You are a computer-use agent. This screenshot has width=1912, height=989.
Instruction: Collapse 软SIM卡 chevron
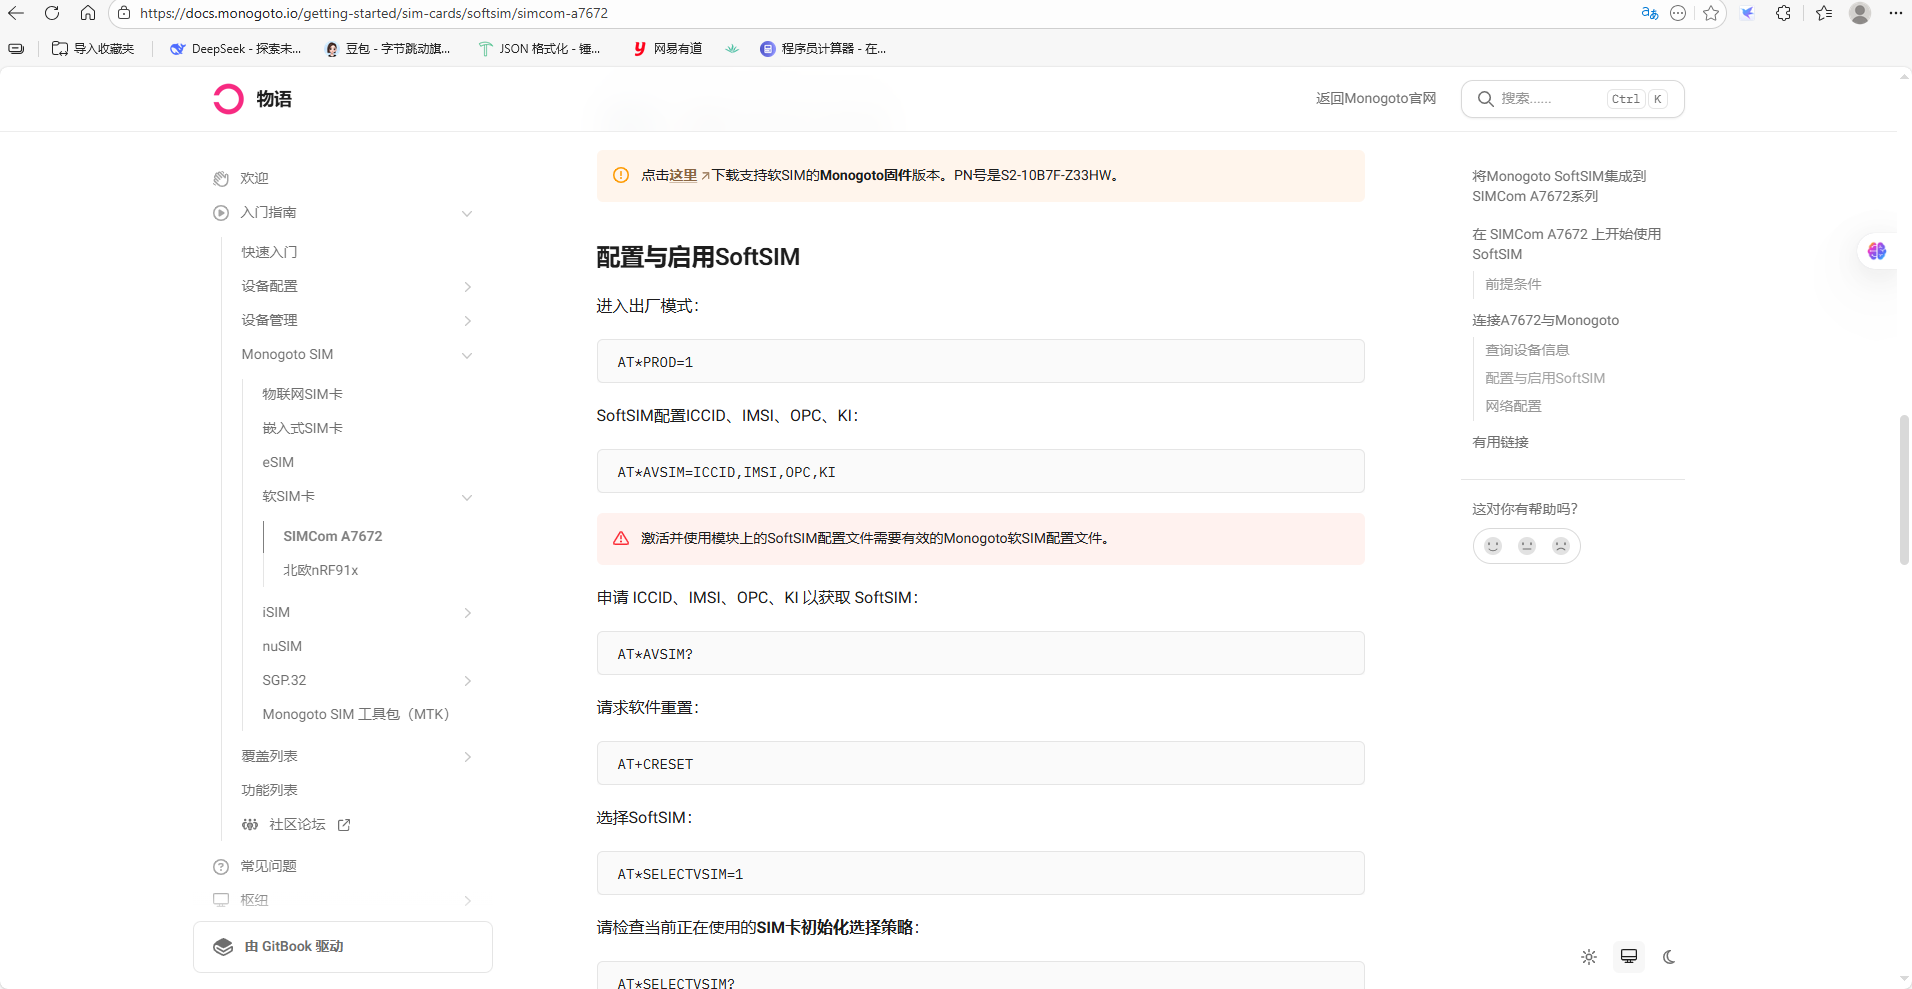coord(467,497)
